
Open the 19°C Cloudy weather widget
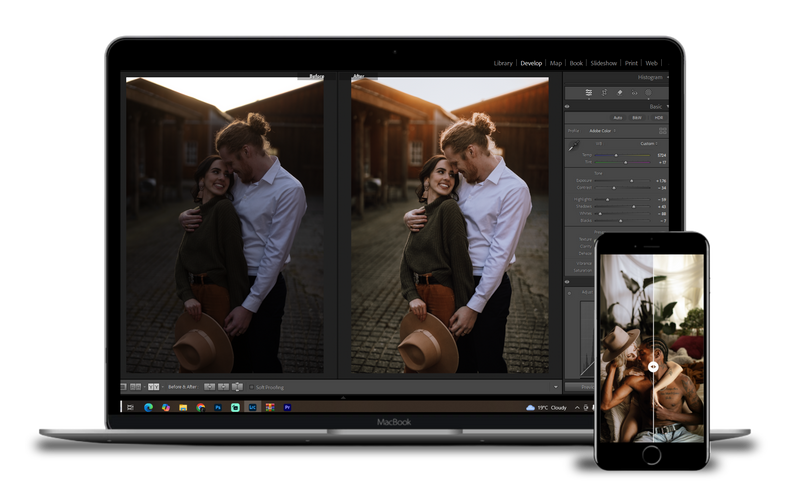pos(546,408)
